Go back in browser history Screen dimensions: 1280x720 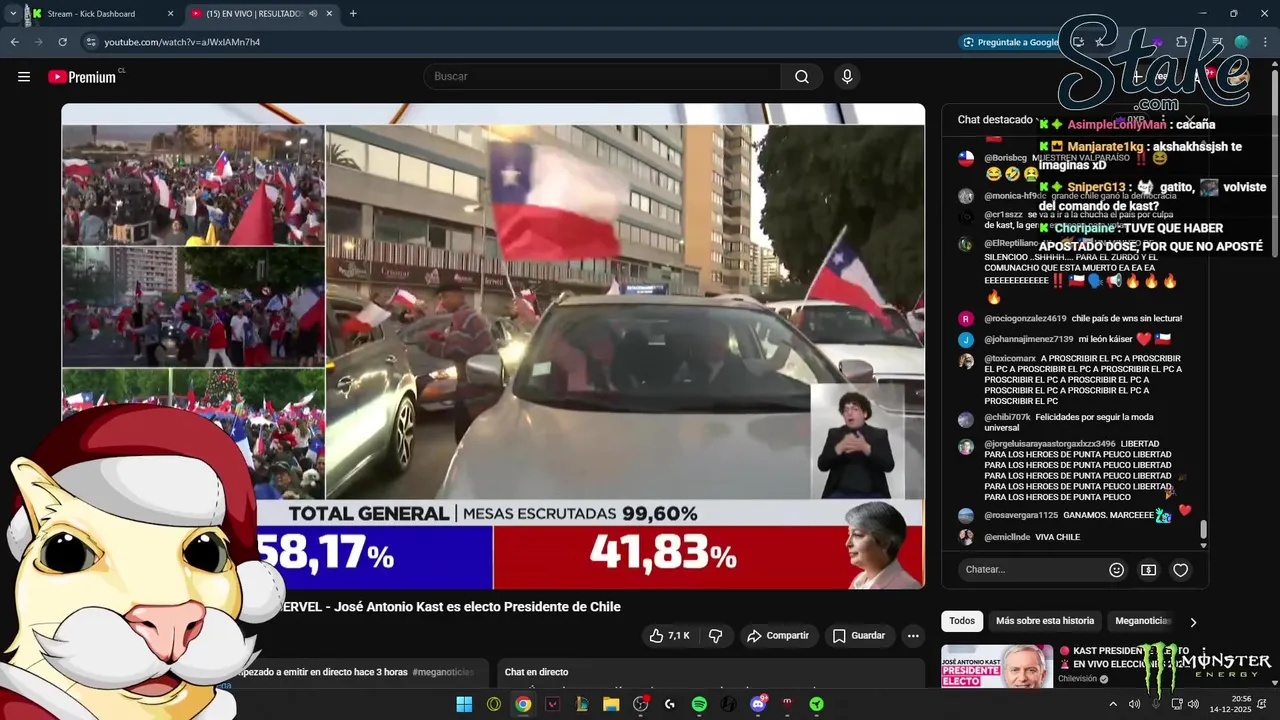pyautogui.click(x=15, y=42)
